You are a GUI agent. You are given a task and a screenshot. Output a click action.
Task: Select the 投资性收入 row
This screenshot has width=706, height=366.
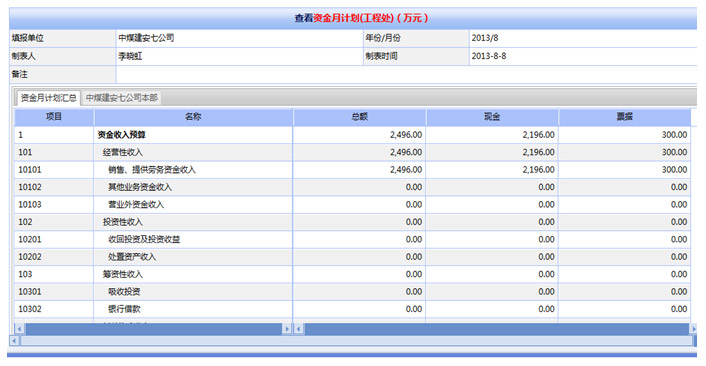point(353,222)
